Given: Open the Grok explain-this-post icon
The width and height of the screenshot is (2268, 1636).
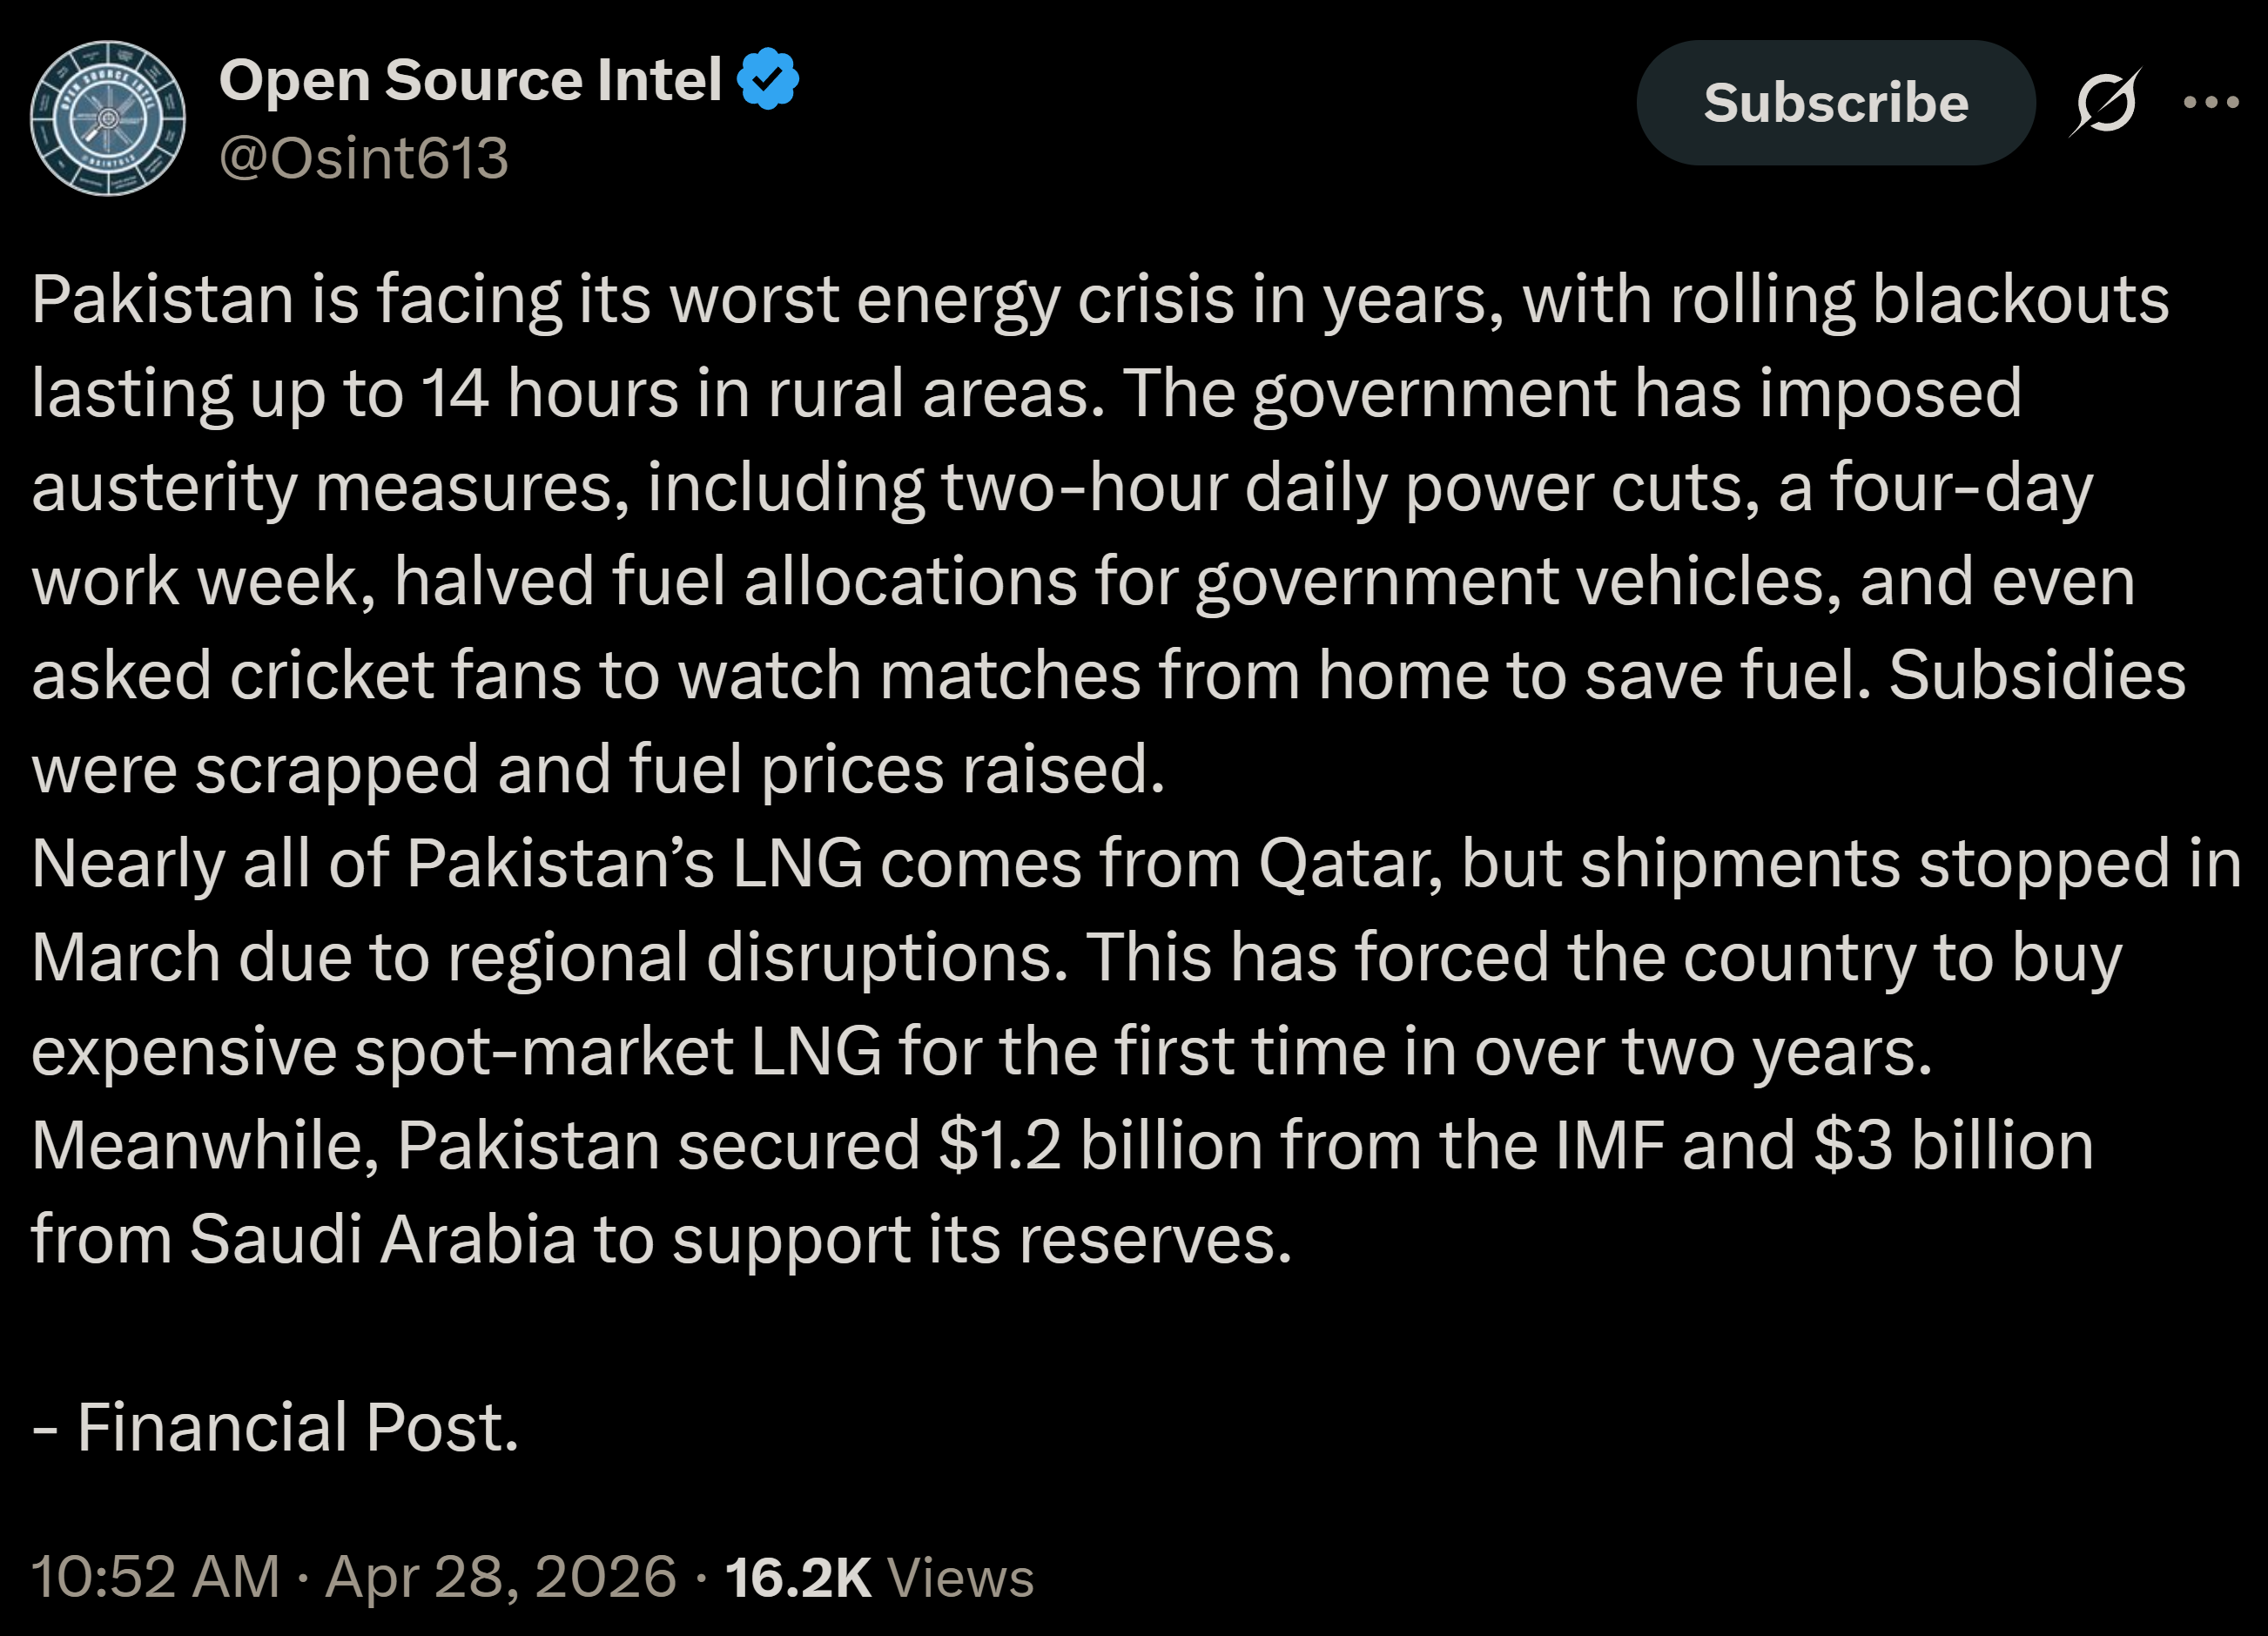Looking at the screenshot, I should pos(2104,102).
